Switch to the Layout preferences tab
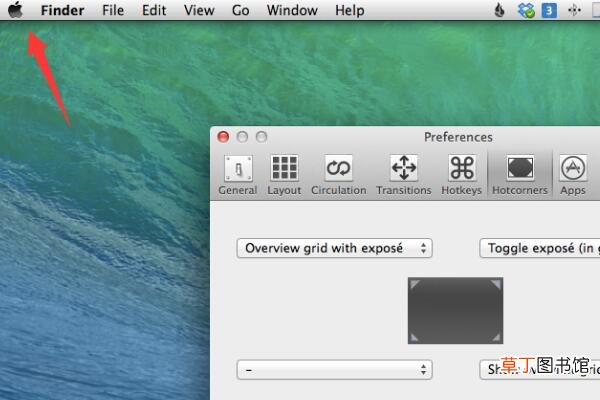Viewport: 600px width, 400px height. pyautogui.click(x=284, y=175)
